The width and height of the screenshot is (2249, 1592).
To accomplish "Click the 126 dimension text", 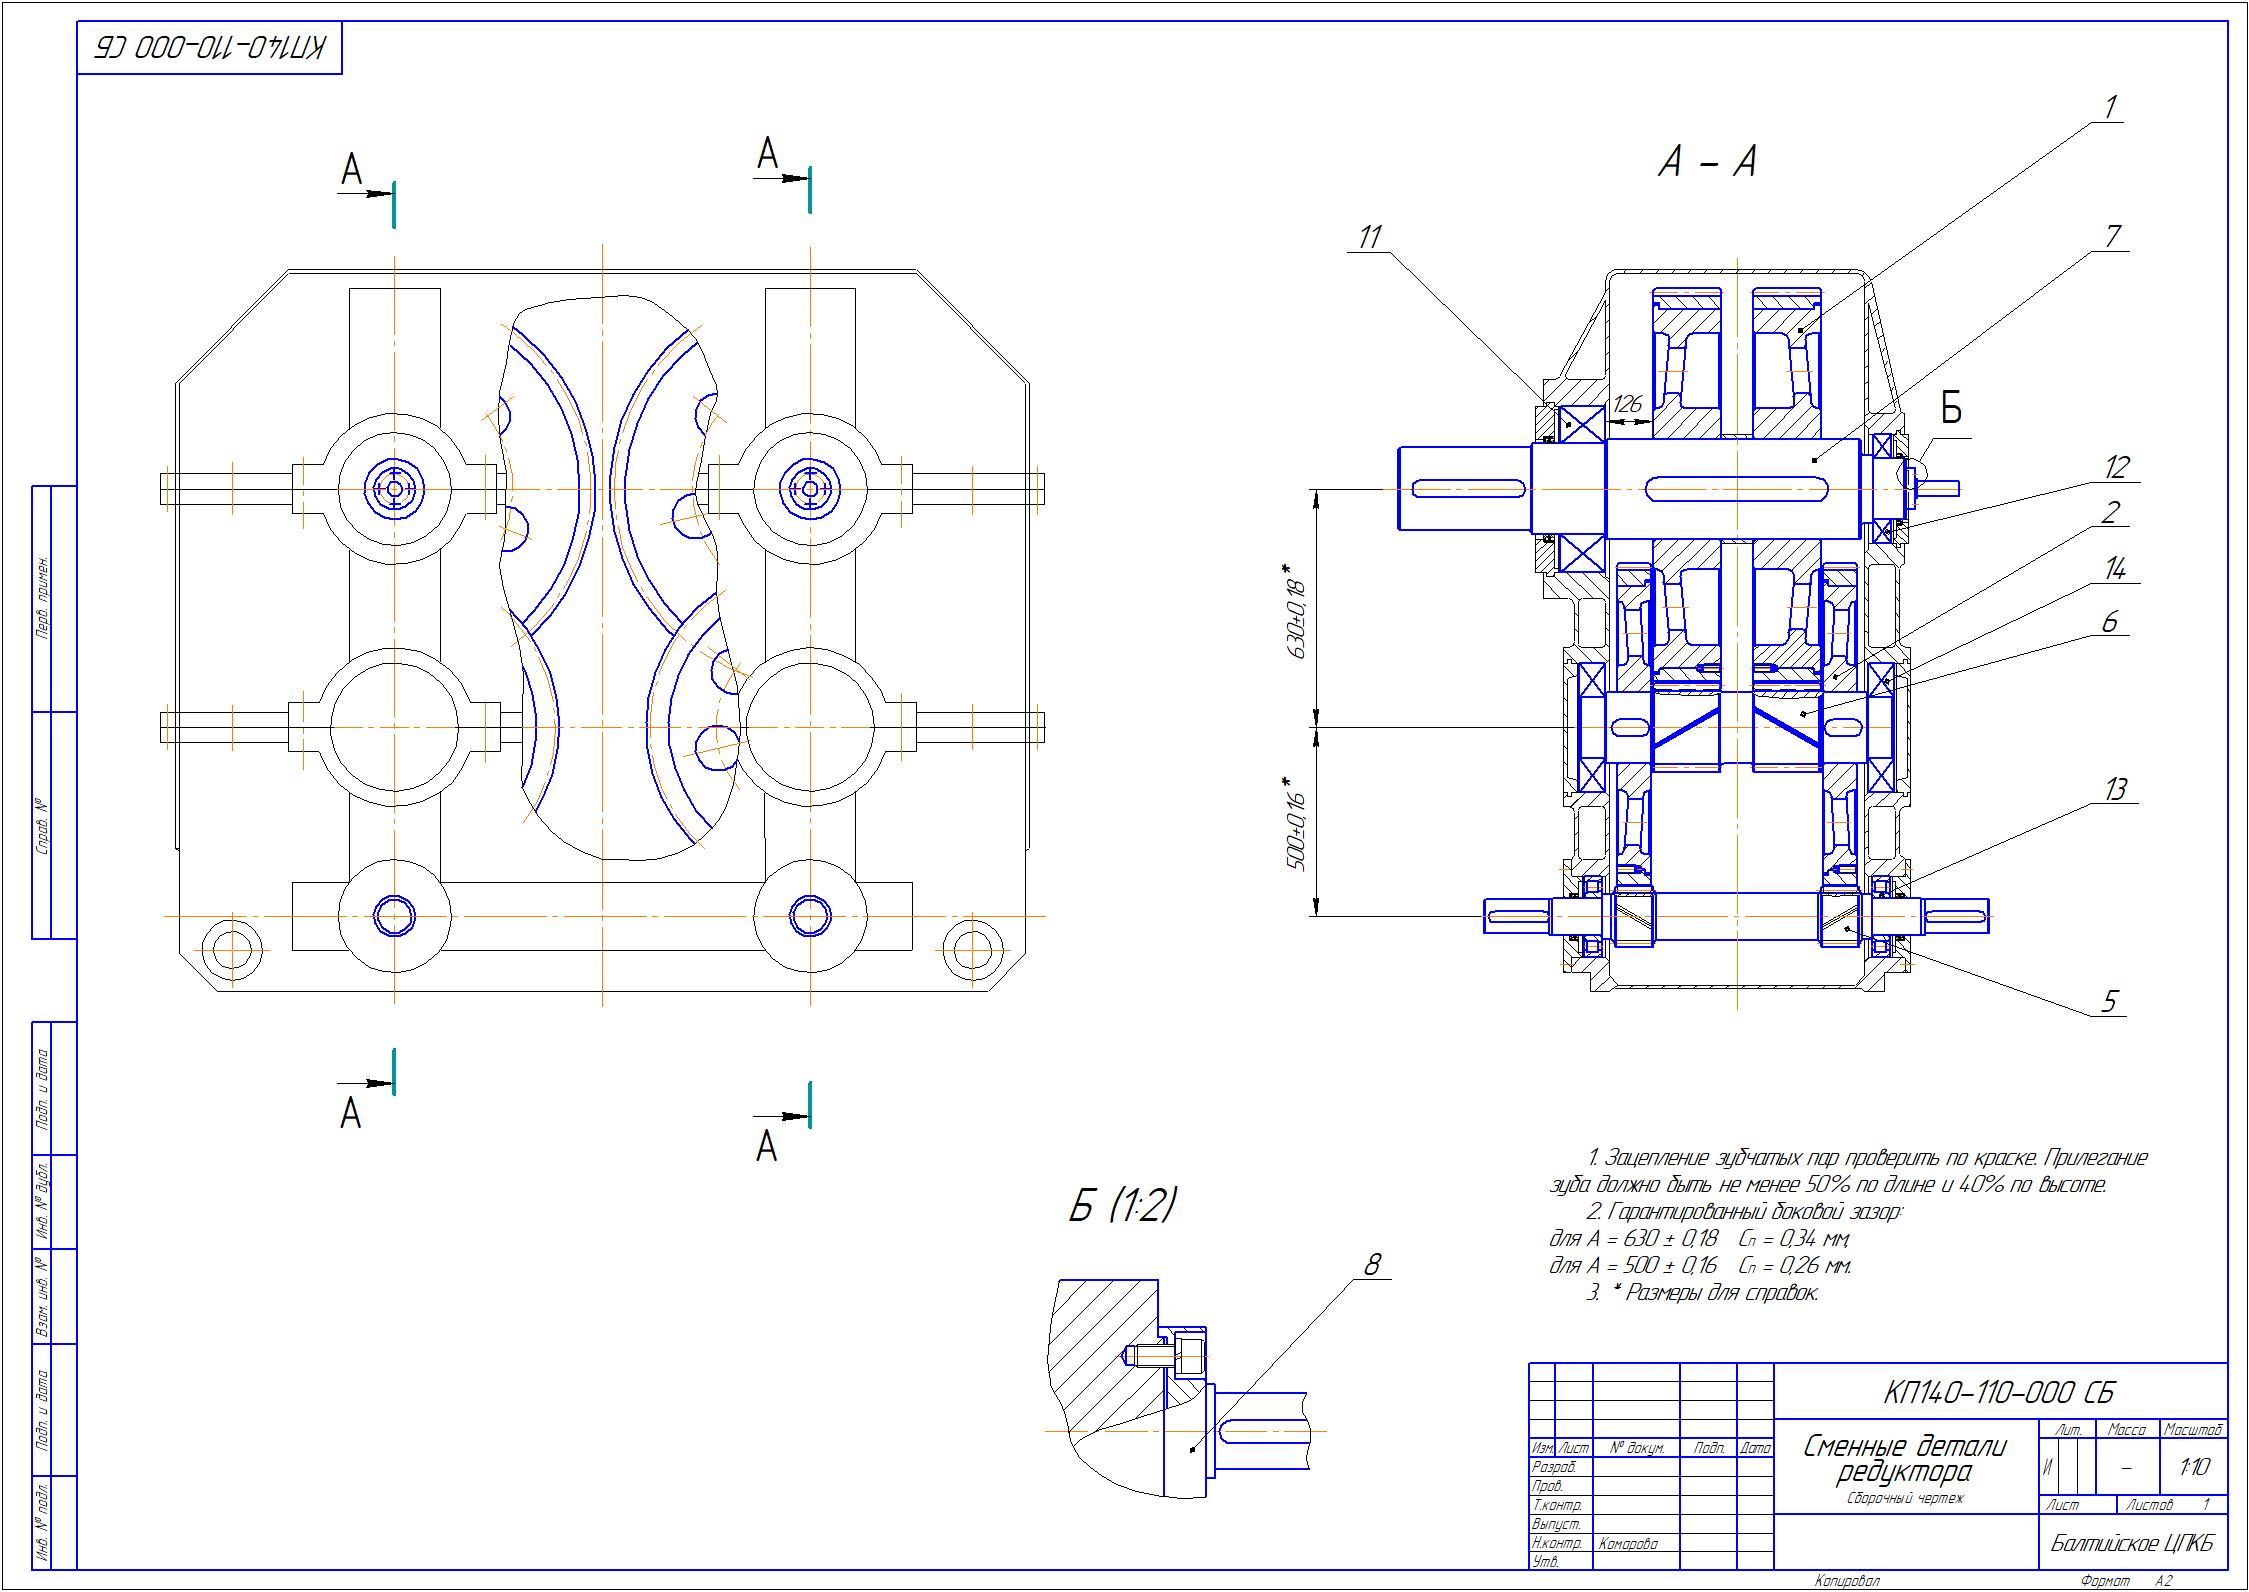I will pos(1628,406).
